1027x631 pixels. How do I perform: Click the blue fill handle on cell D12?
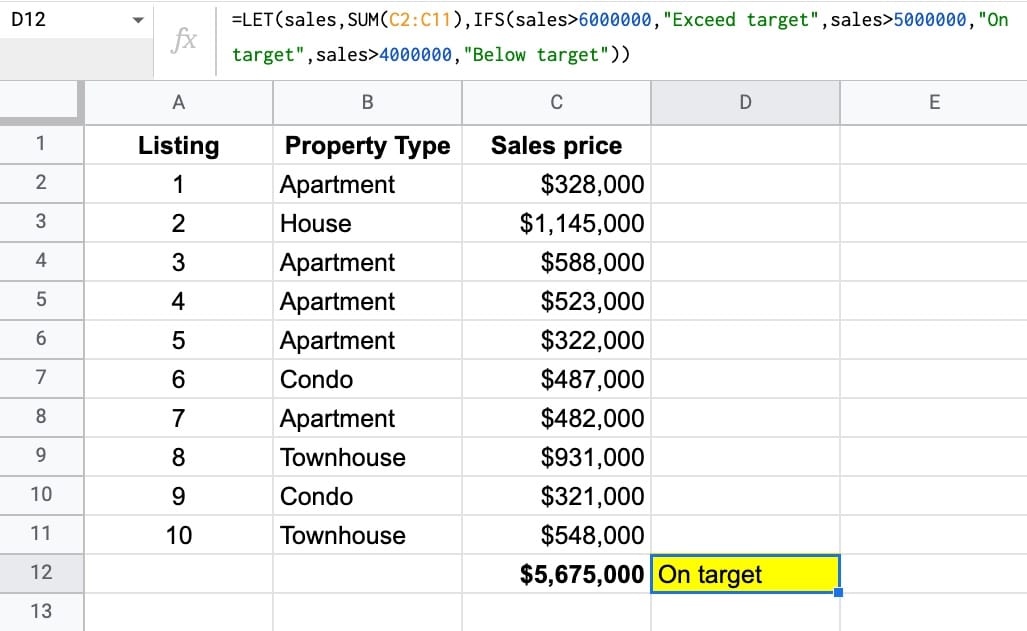click(838, 591)
